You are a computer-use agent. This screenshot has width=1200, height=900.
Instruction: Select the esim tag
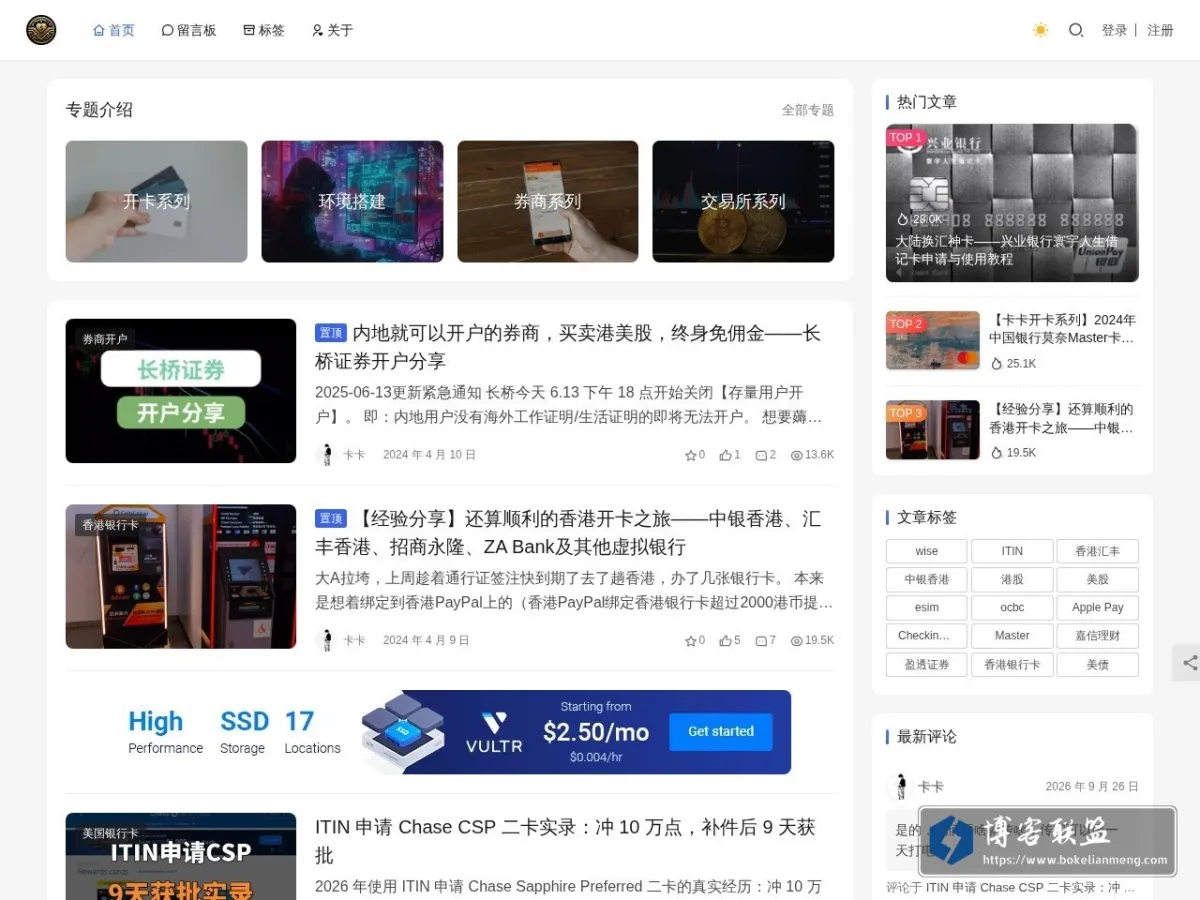pyautogui.click(x=927, y=607)
